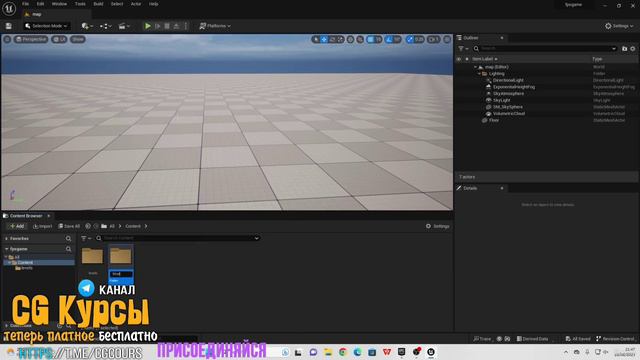Click the Outliner search field

tap(545, 49)
